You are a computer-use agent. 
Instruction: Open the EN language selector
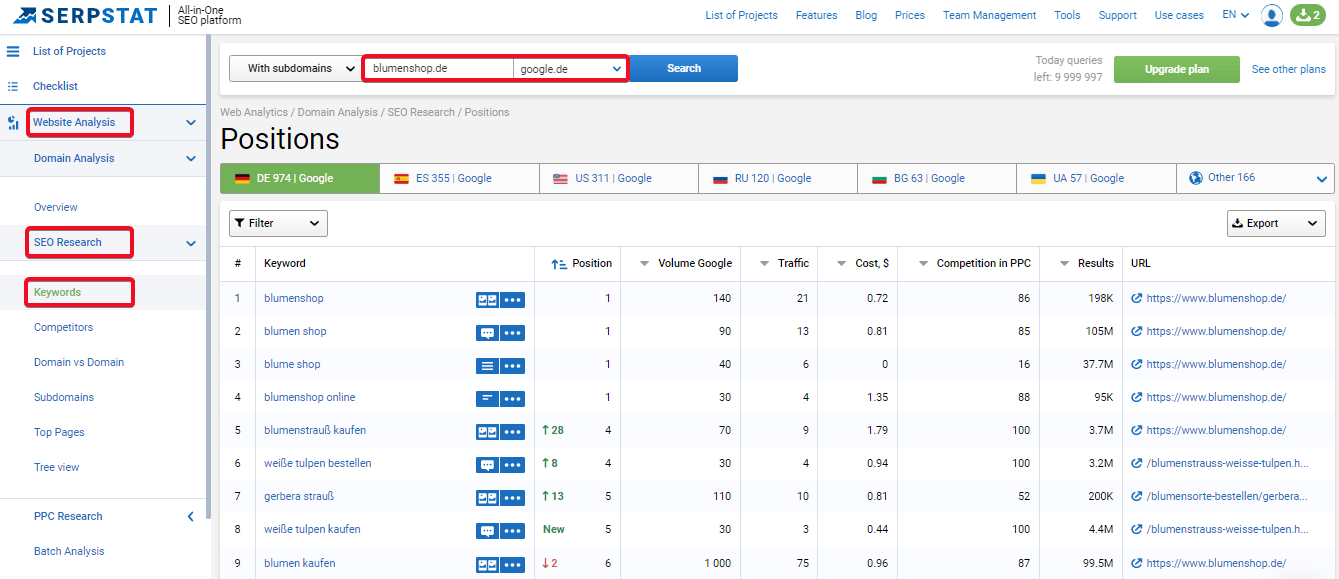(1236, 15)
